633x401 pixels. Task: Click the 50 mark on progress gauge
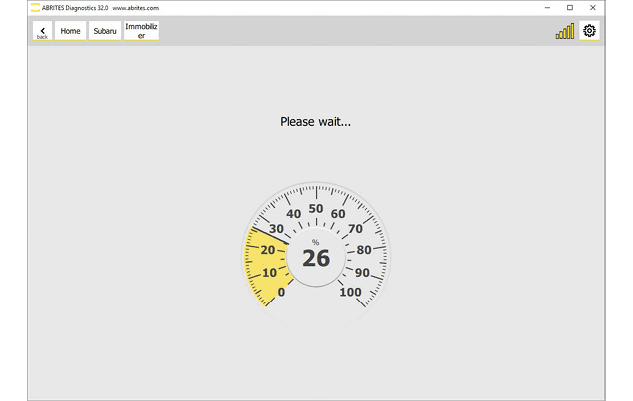pyautogui.click(x=316, y=208)
